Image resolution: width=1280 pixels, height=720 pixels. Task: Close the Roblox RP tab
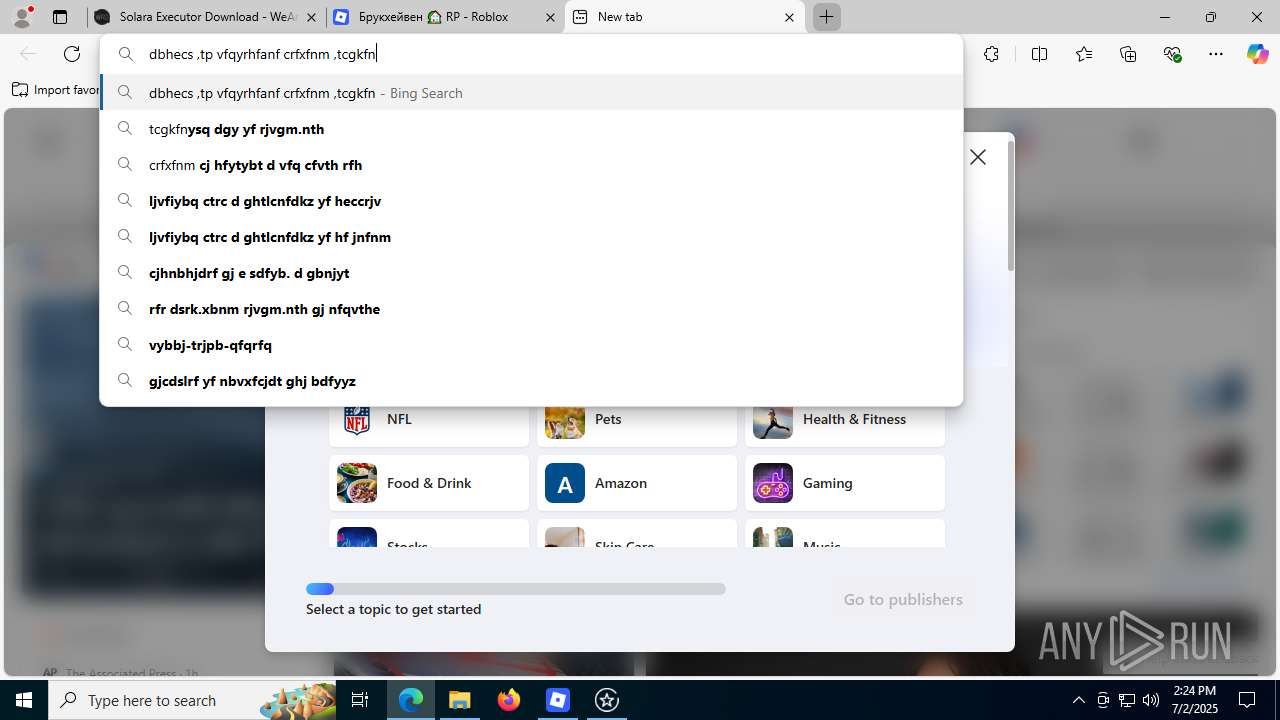click(x=549, y=17)
